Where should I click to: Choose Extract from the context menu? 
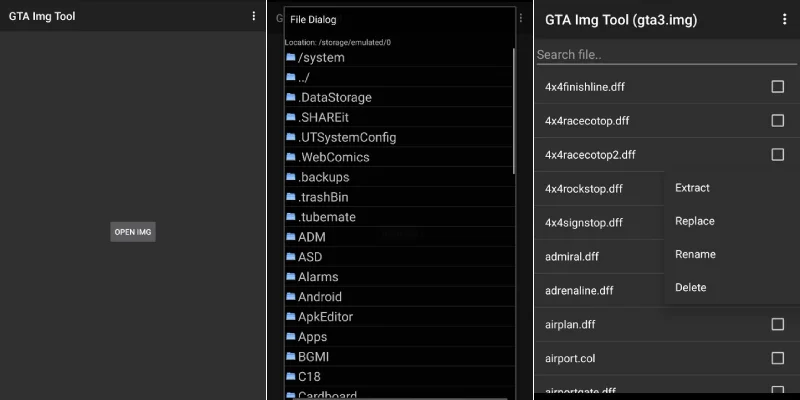click(x=692, y=188)
